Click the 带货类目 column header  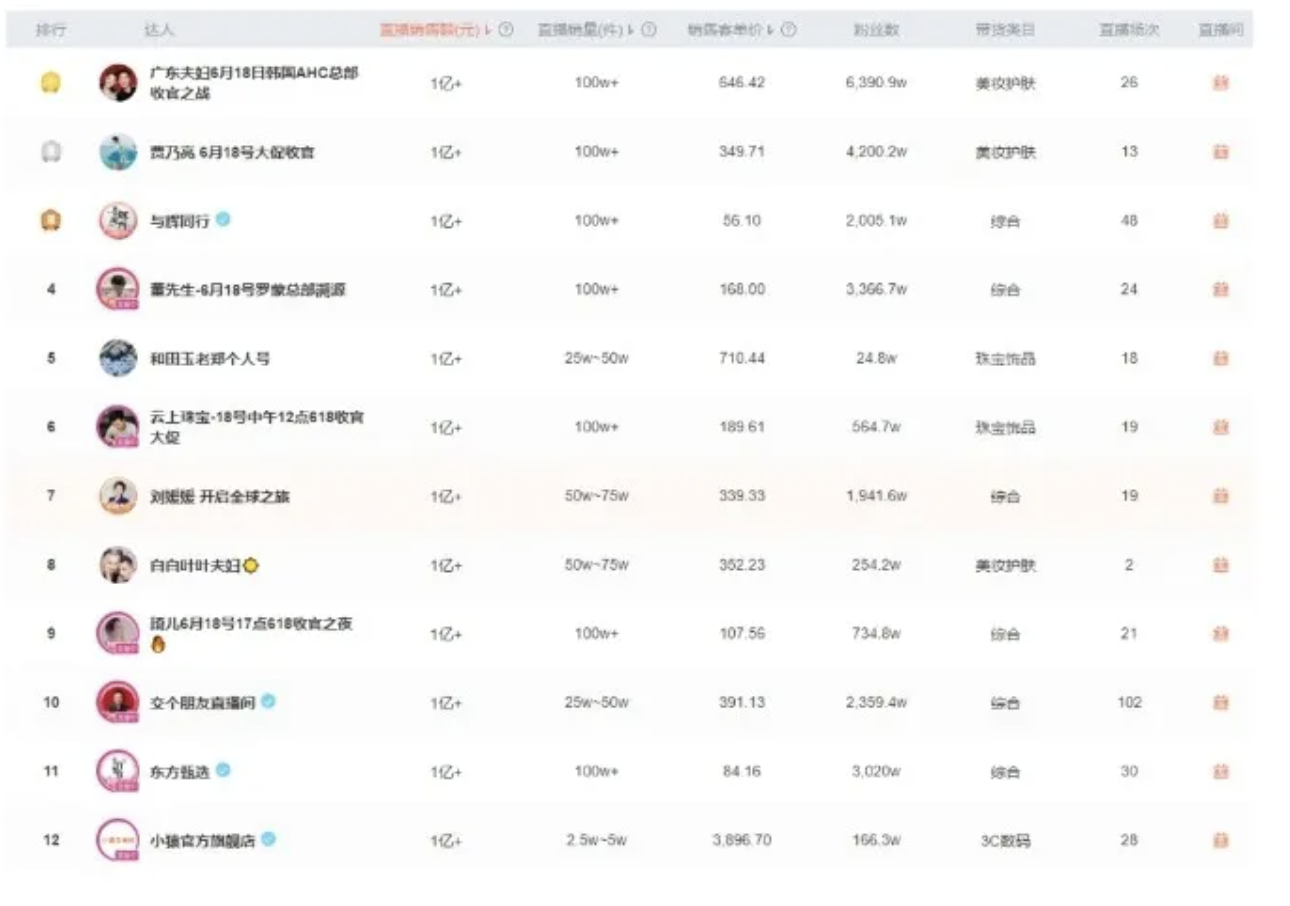[1005, 30]
